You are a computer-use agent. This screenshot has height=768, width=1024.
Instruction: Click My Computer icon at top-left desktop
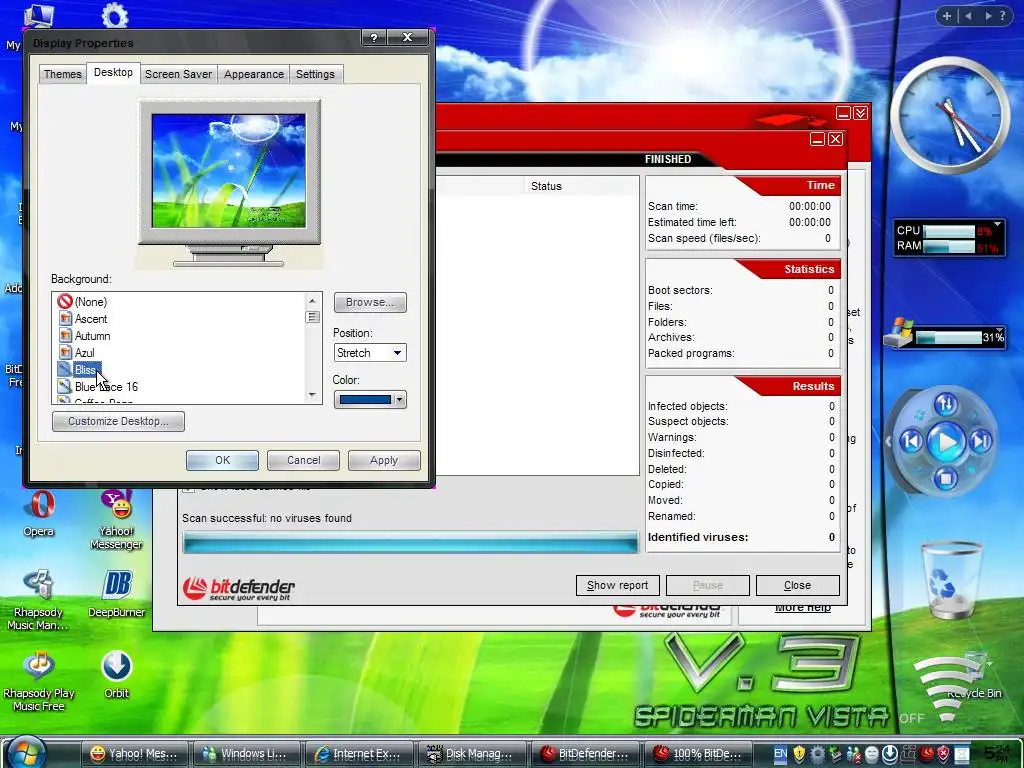coord(38,14)
